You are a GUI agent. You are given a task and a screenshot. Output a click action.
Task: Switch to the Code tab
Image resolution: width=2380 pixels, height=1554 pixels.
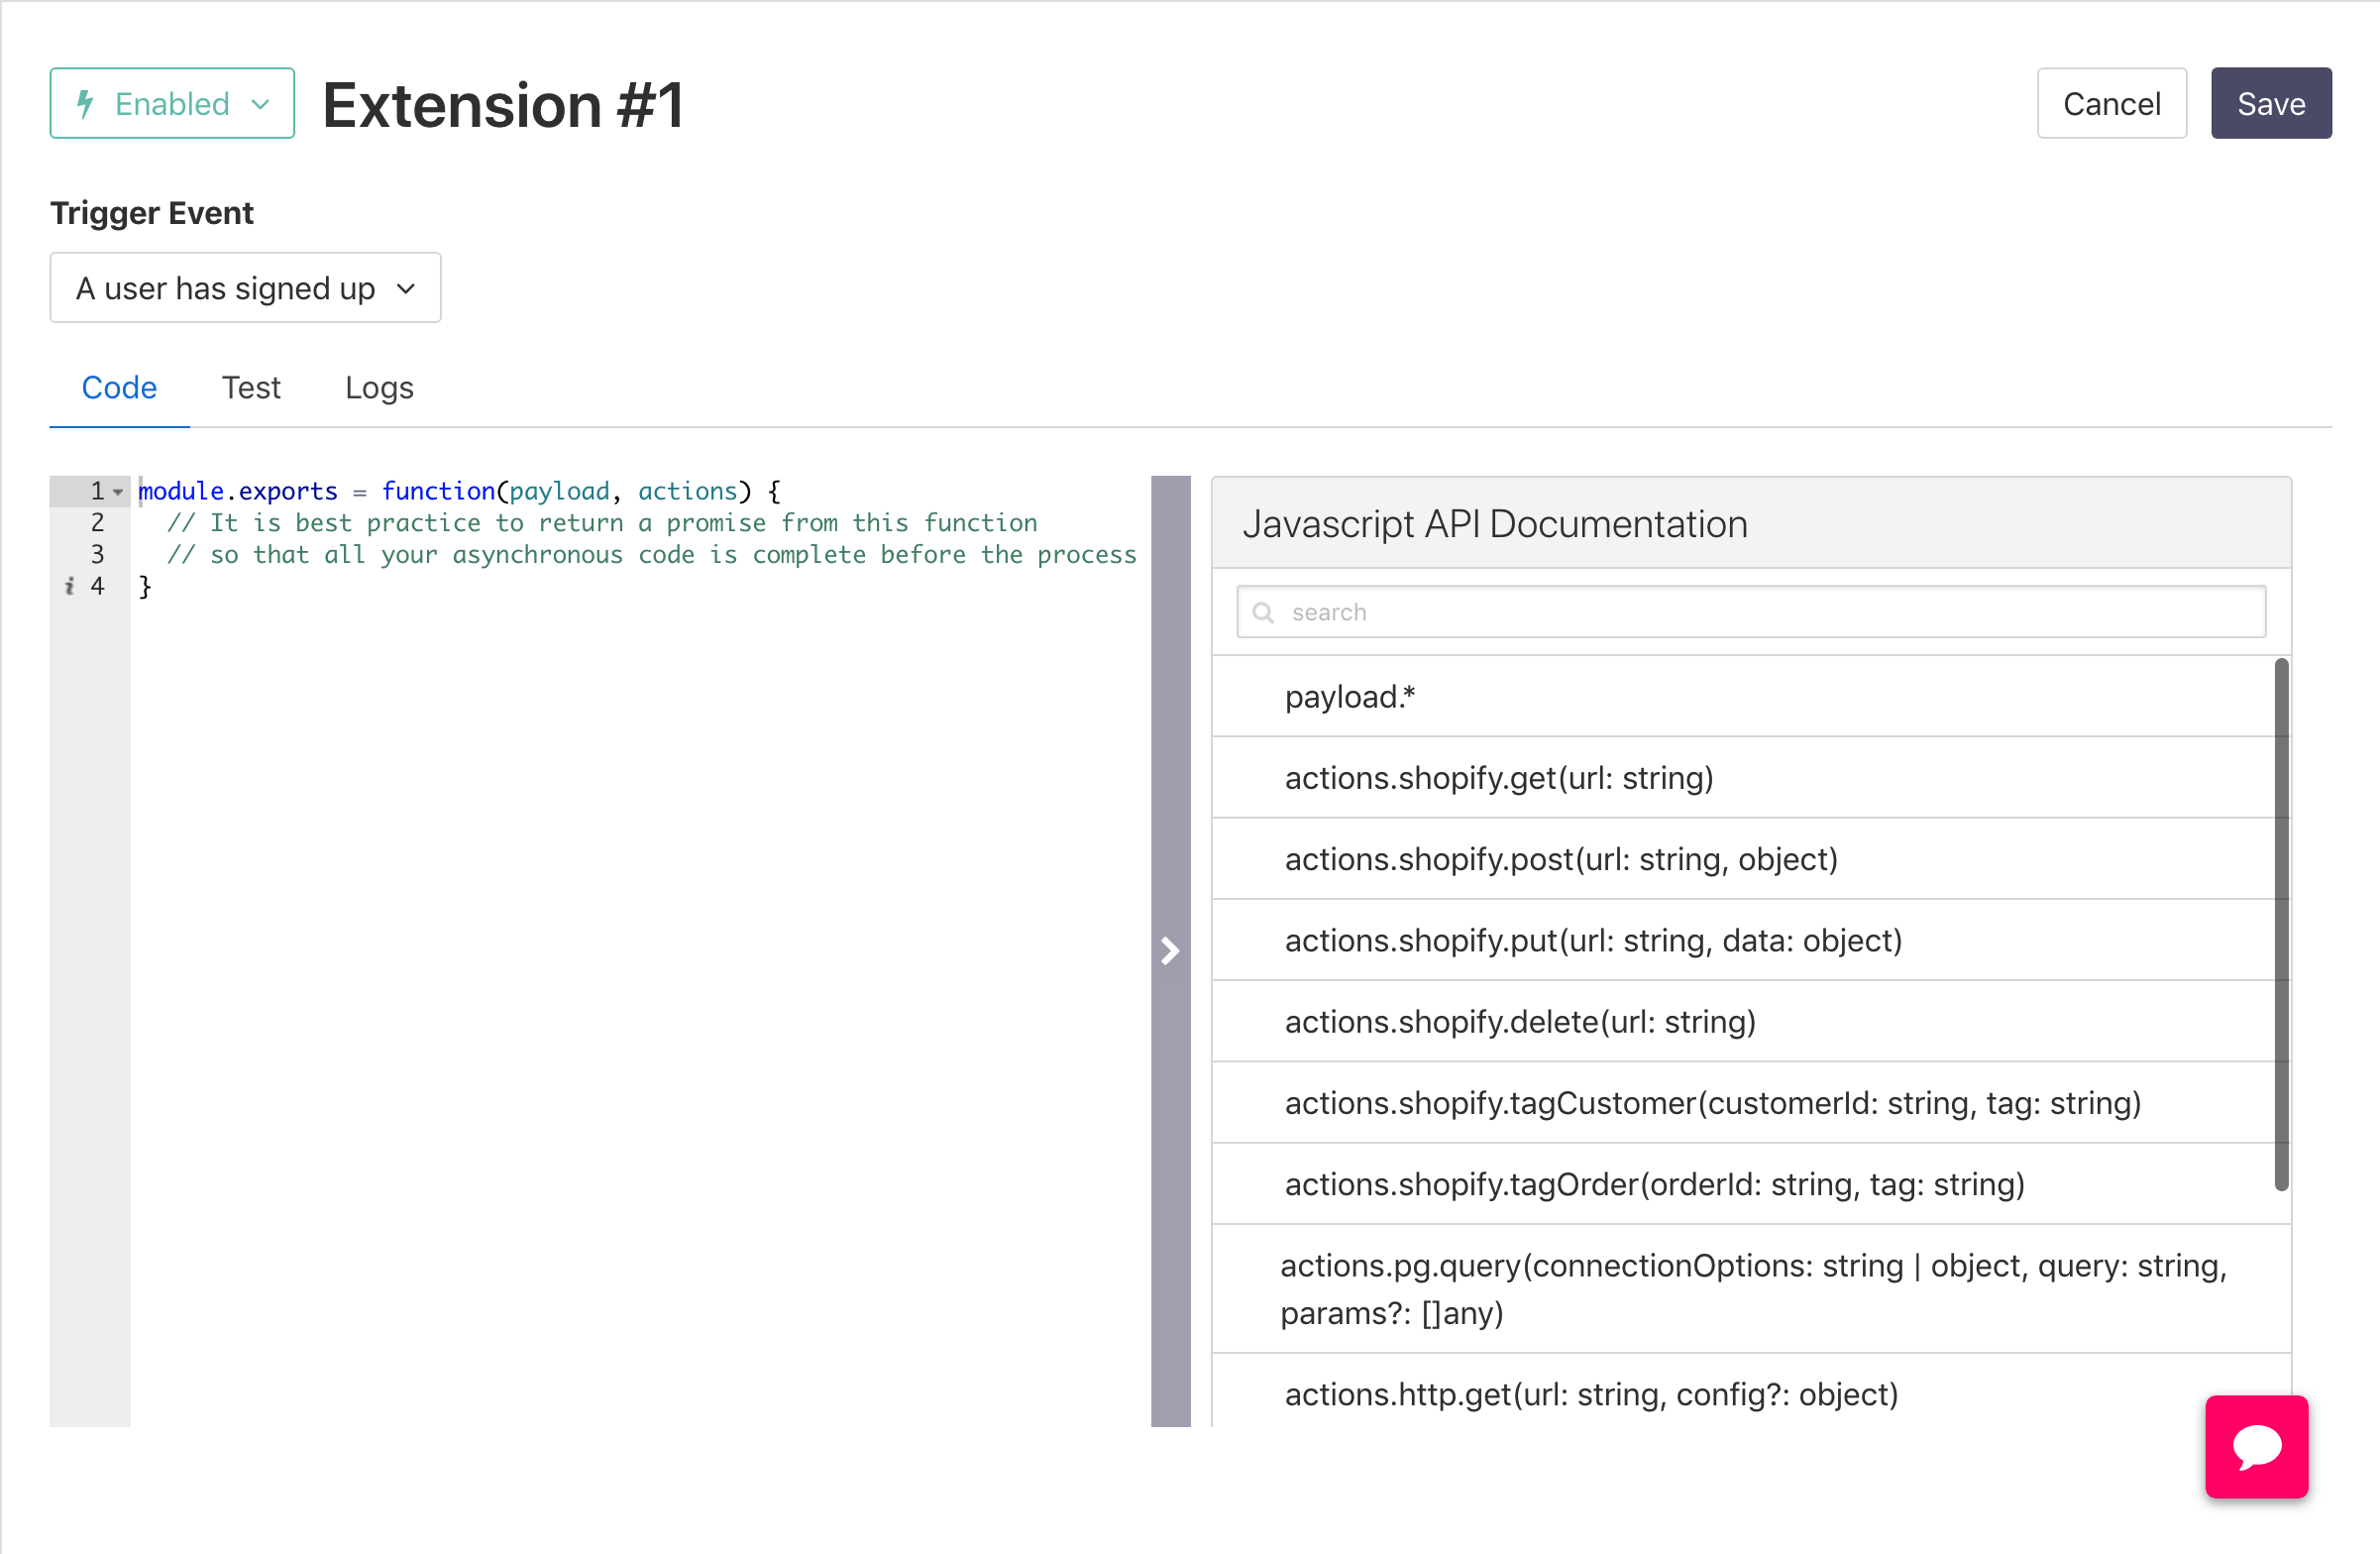click(x=119, y=387)
